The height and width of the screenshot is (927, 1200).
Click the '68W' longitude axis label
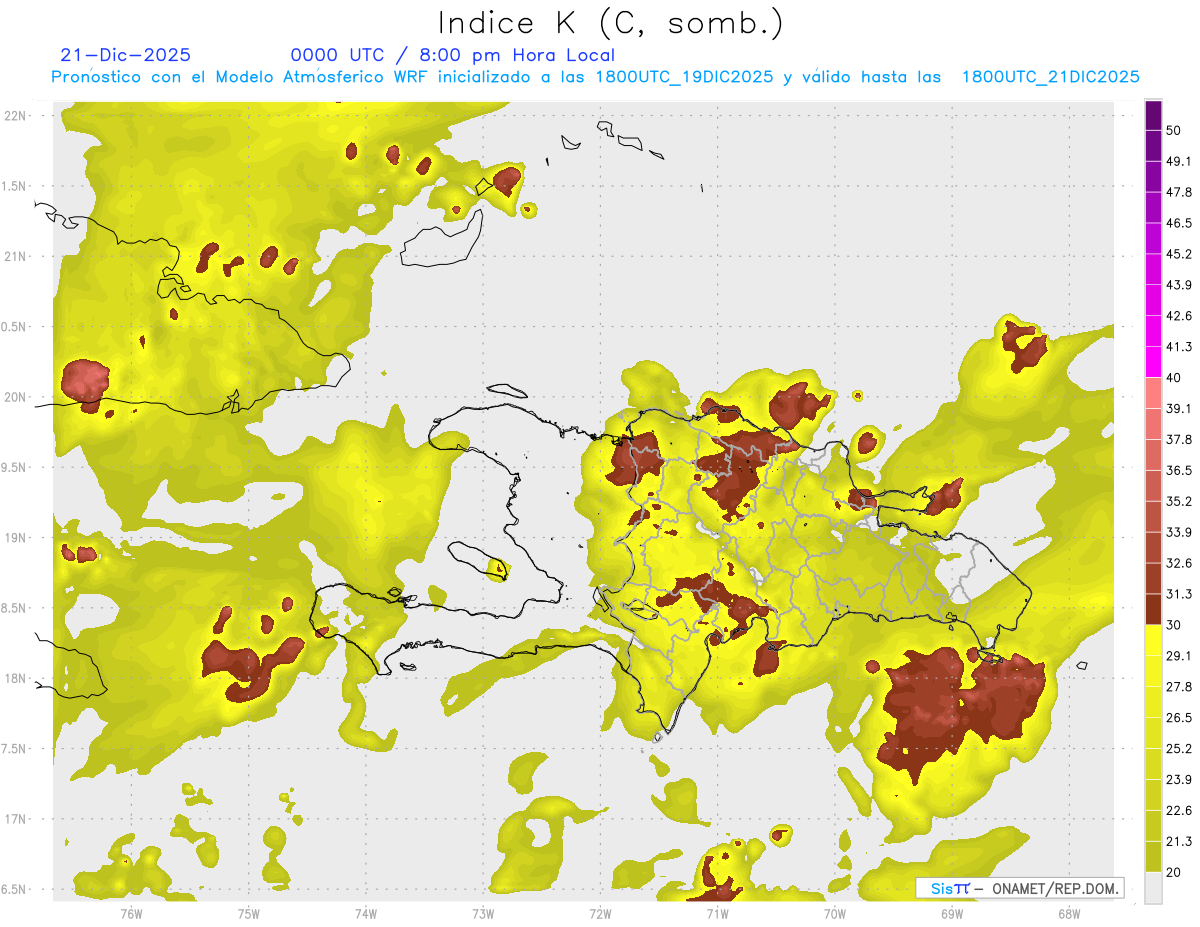[1069, 914]
